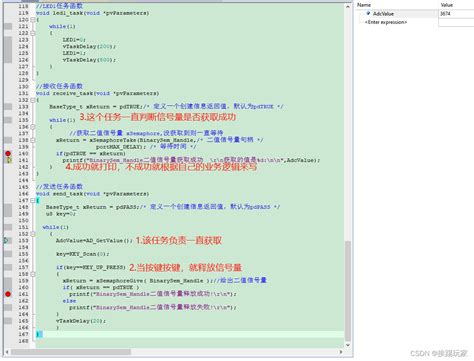Click the closing brace on line 167
474x361 pixels.
point(38,334)
